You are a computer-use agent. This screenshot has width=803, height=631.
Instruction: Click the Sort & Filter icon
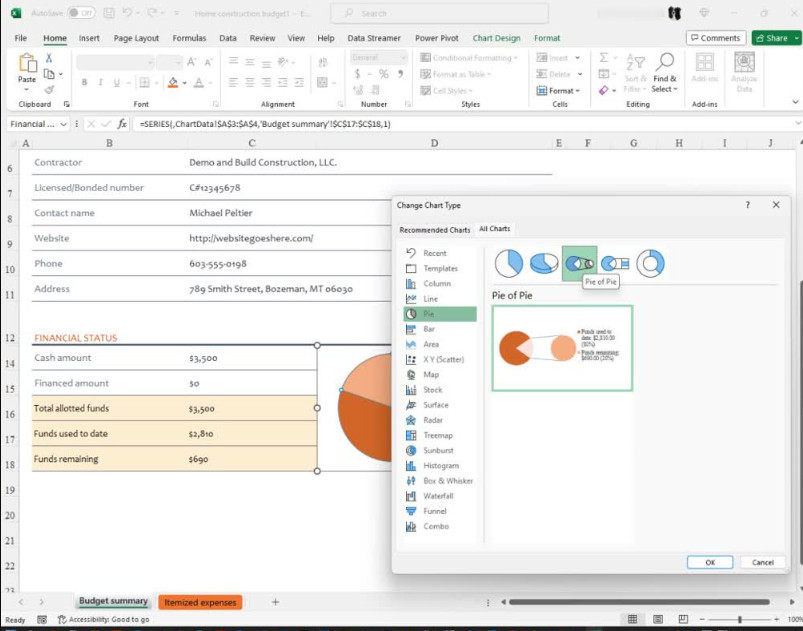click(636, 73)
